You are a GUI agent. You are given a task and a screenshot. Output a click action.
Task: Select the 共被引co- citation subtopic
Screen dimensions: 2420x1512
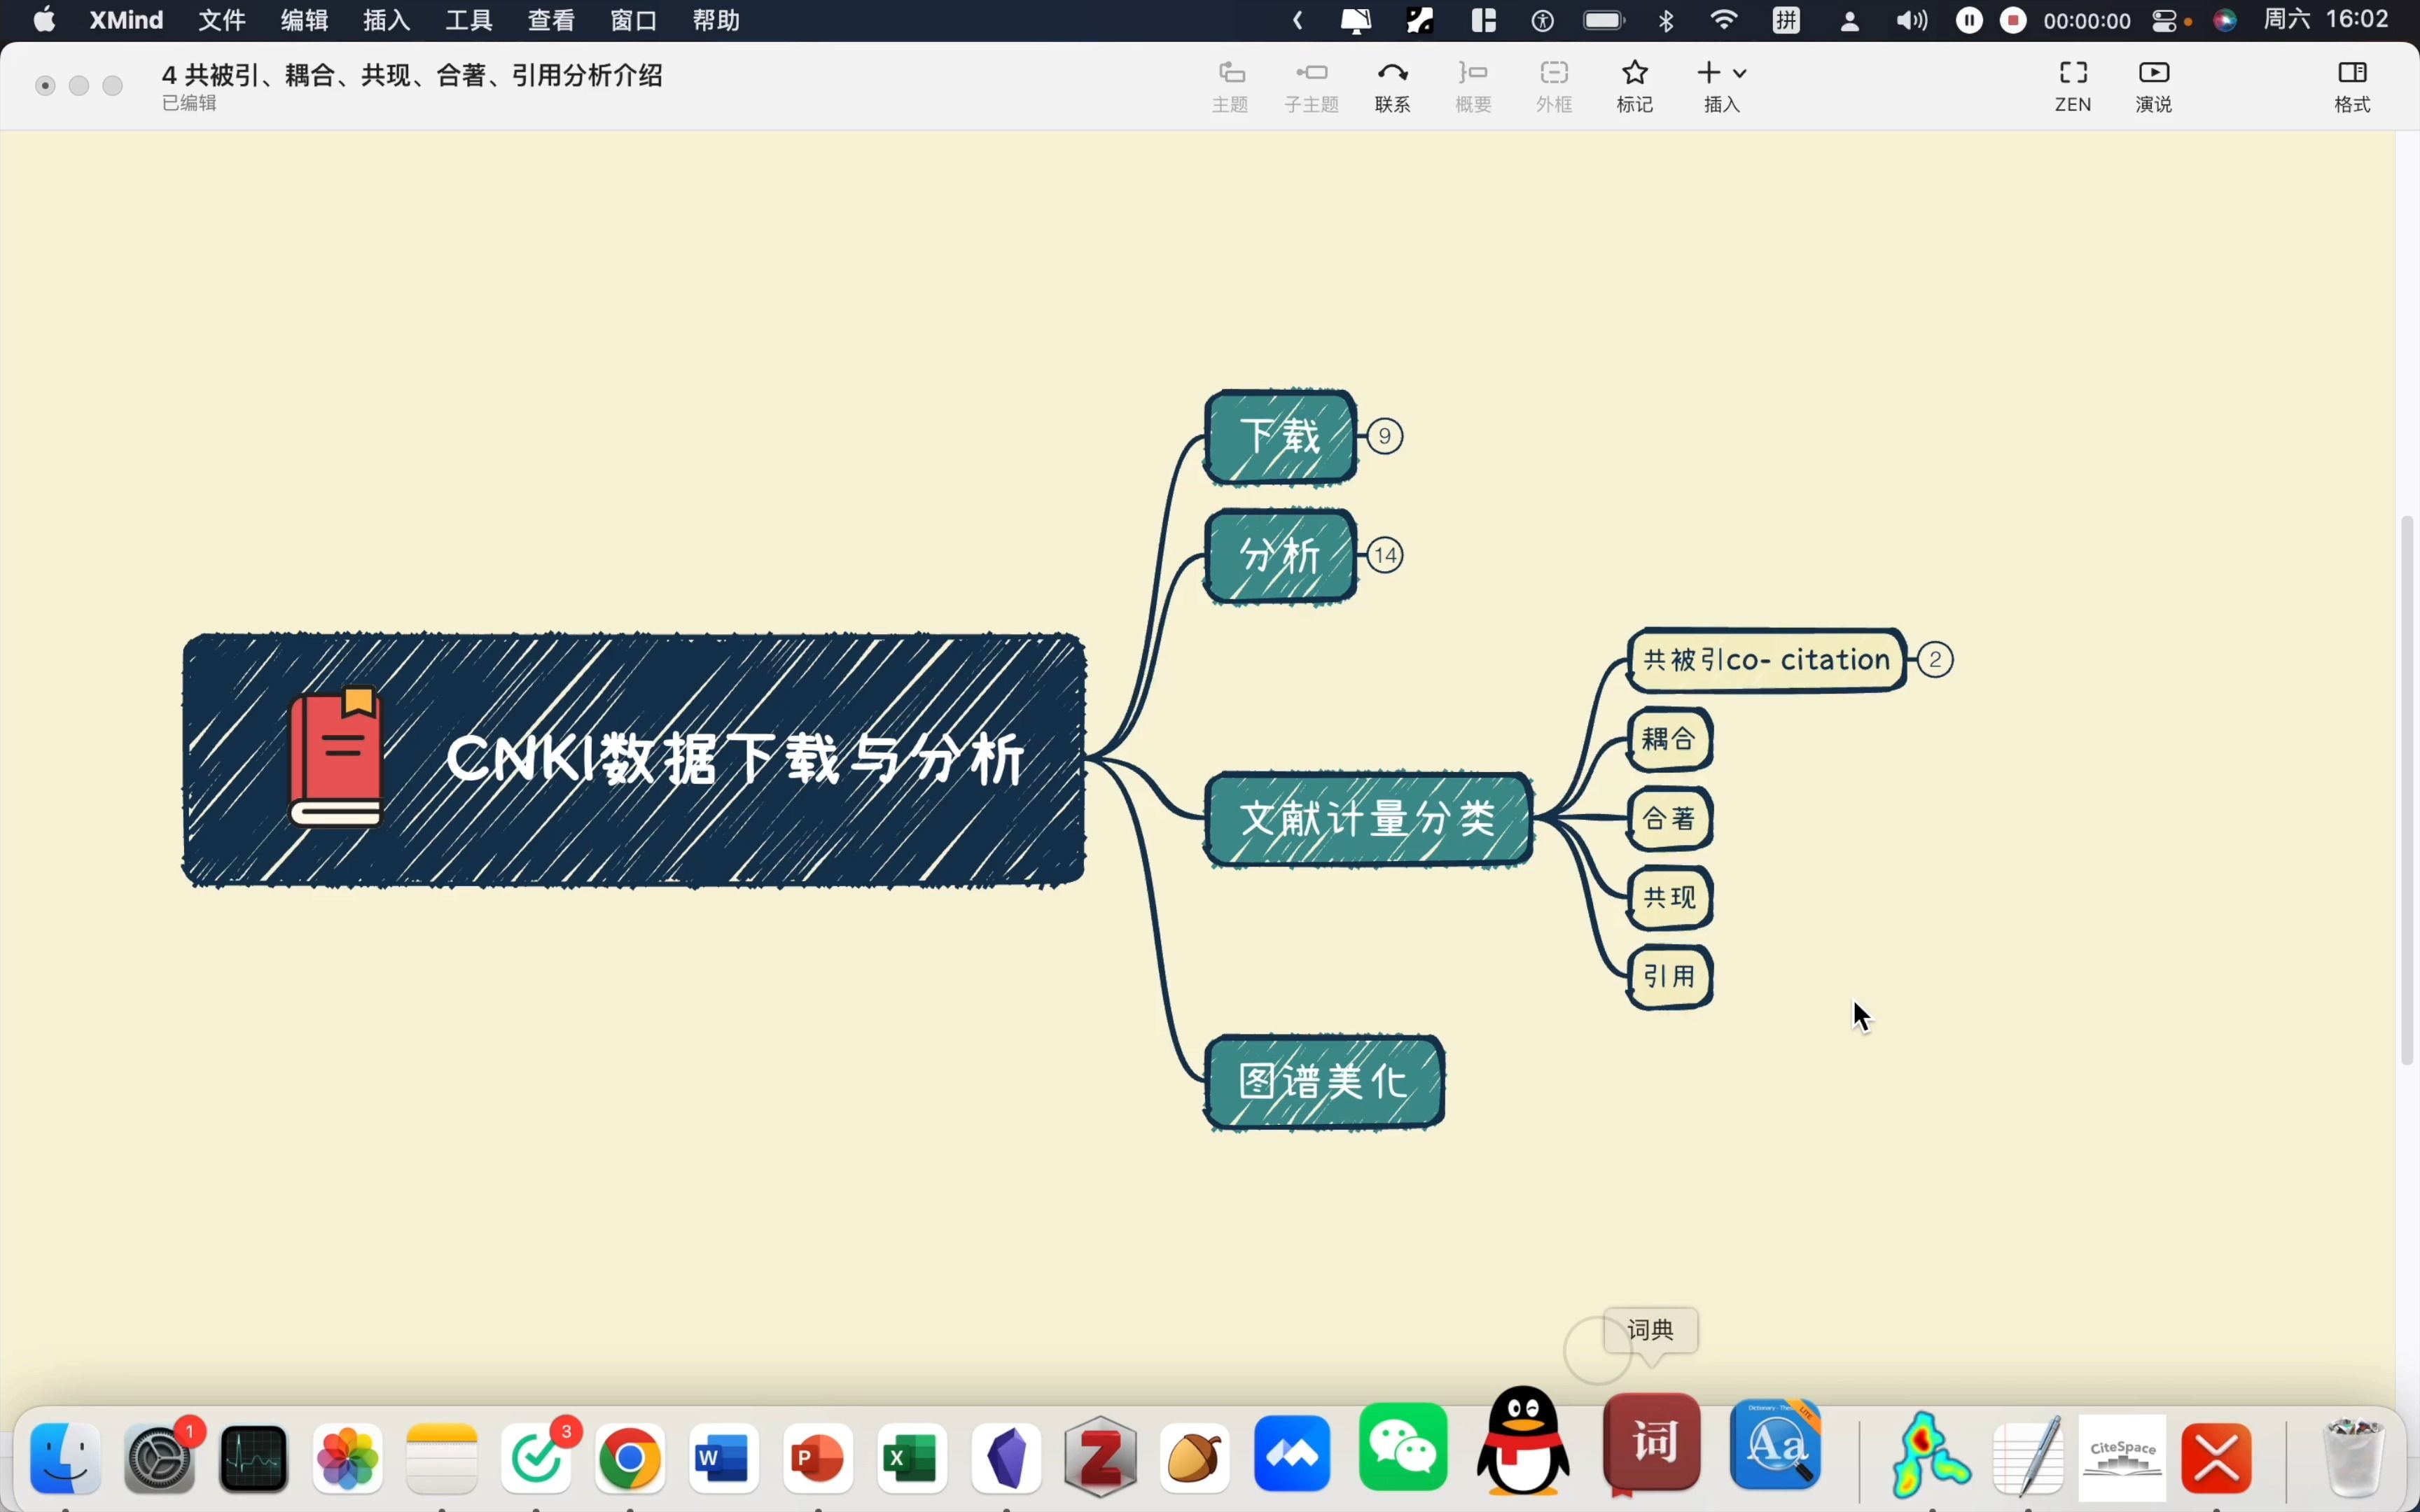(x=1767, y=660)
